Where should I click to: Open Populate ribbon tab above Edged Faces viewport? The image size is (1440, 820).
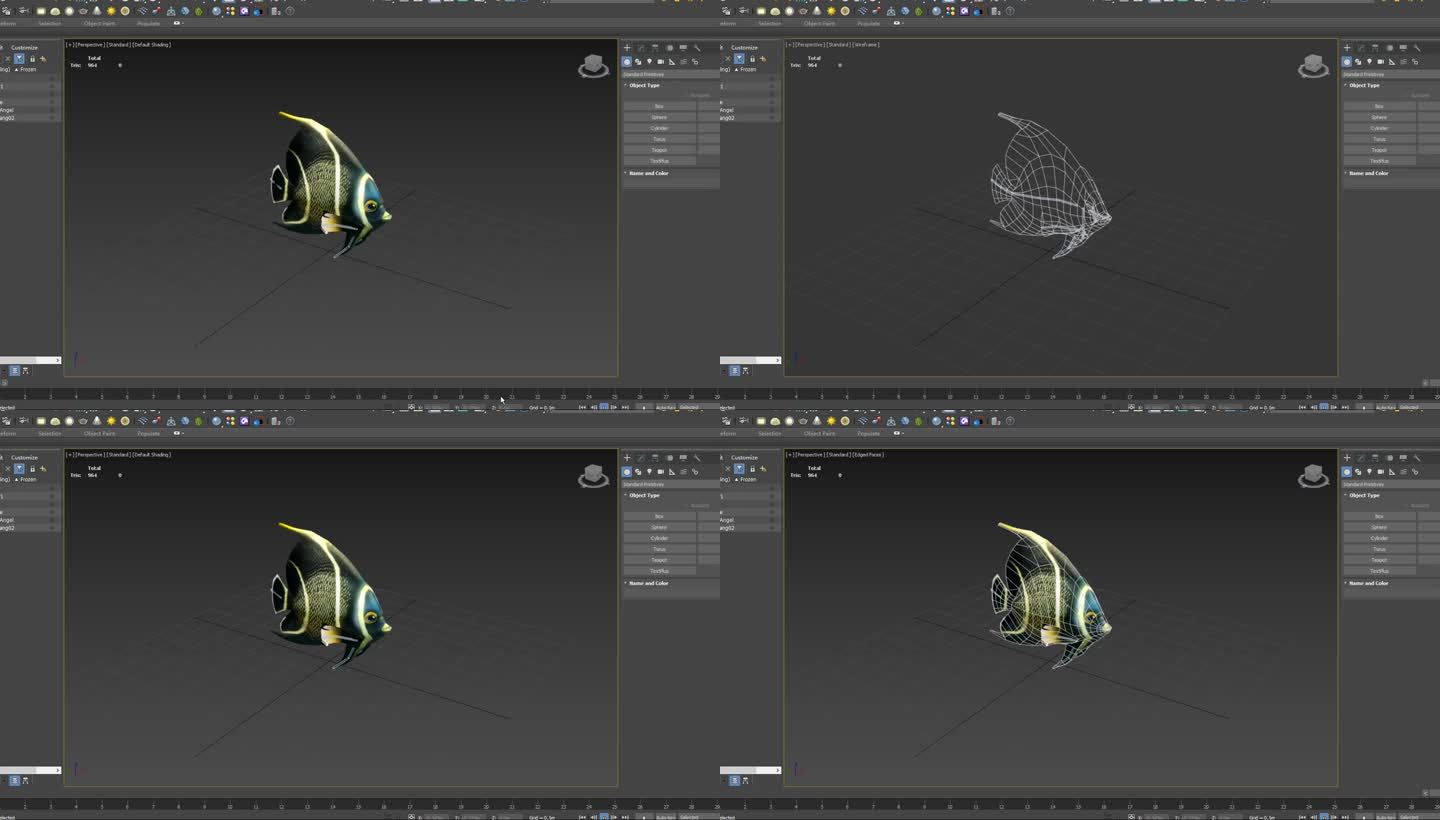point(869,433)
